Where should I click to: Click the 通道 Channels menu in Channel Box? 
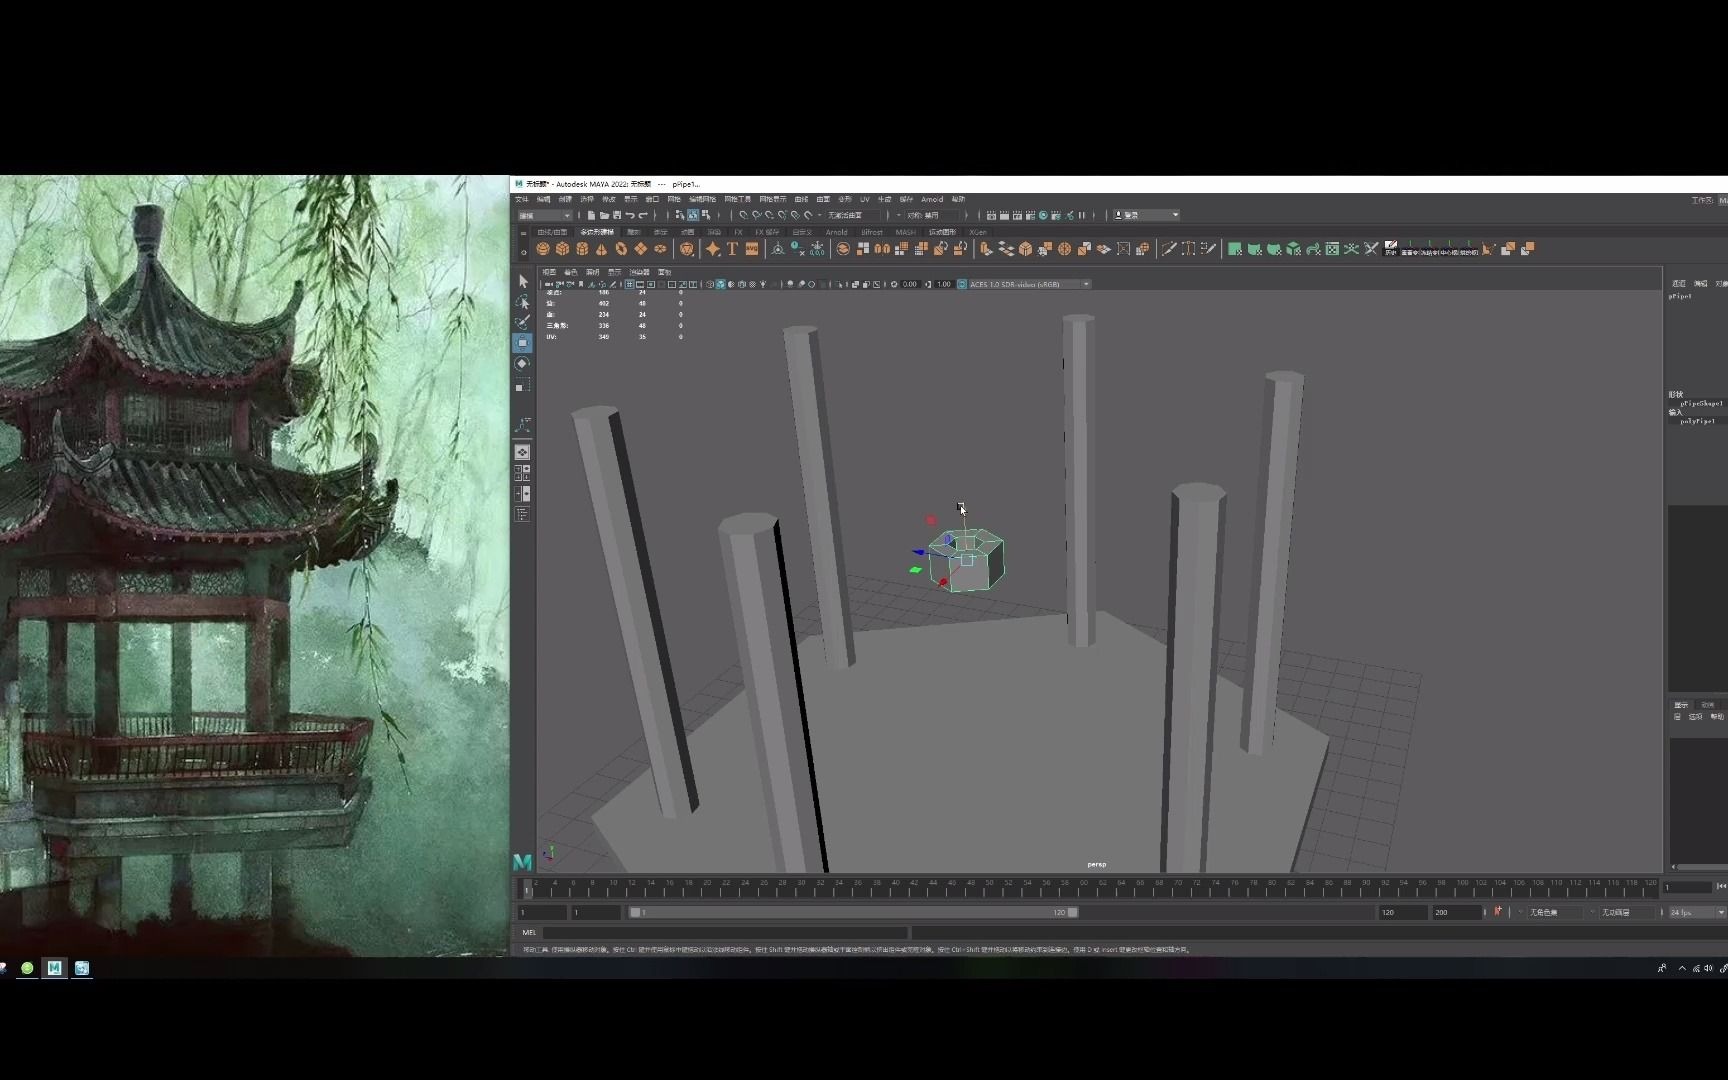tap(1679, 283)
